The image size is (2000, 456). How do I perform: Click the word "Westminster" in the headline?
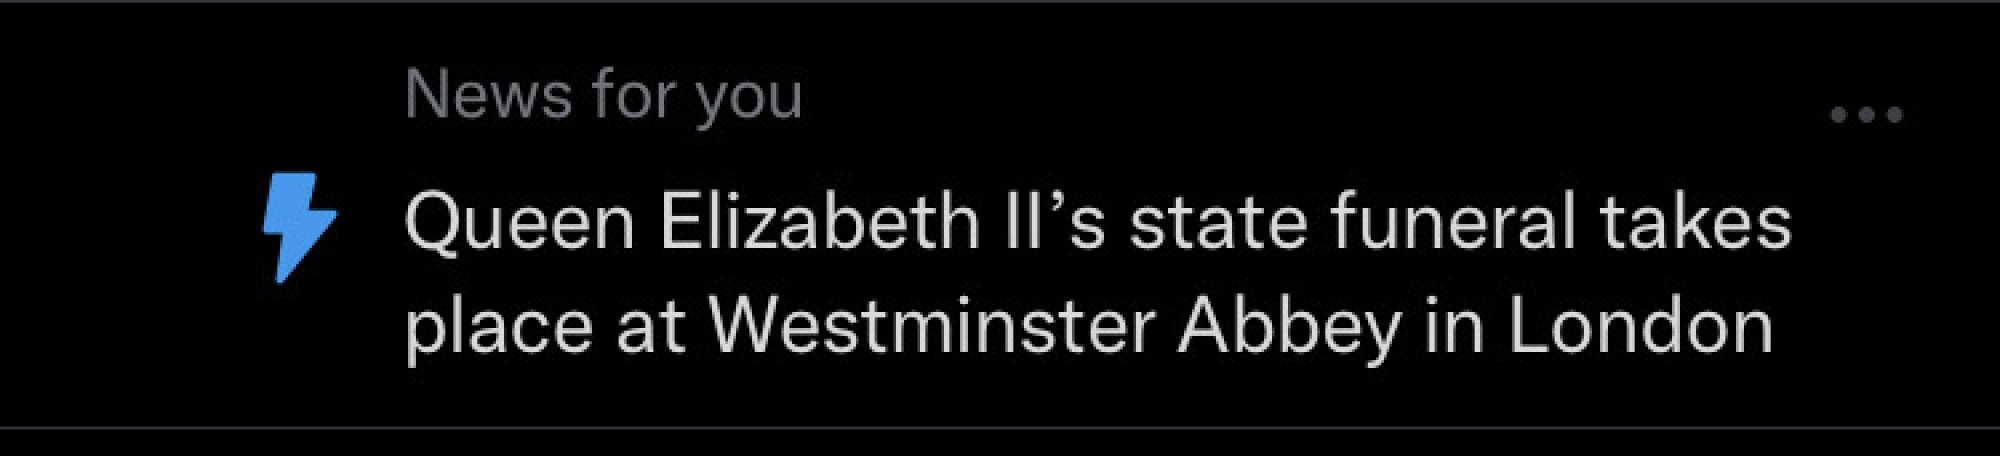[x=932, y=327]
